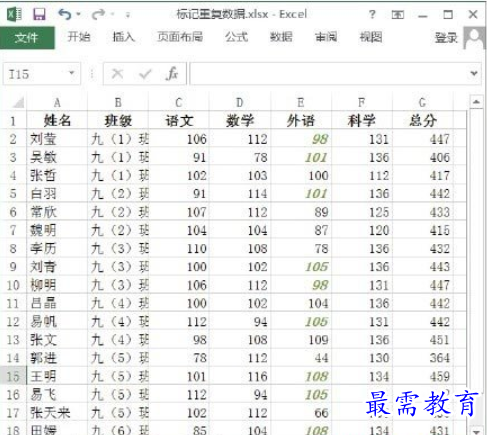
Task: Select the 总分 header cell
Action: [422, 120]
